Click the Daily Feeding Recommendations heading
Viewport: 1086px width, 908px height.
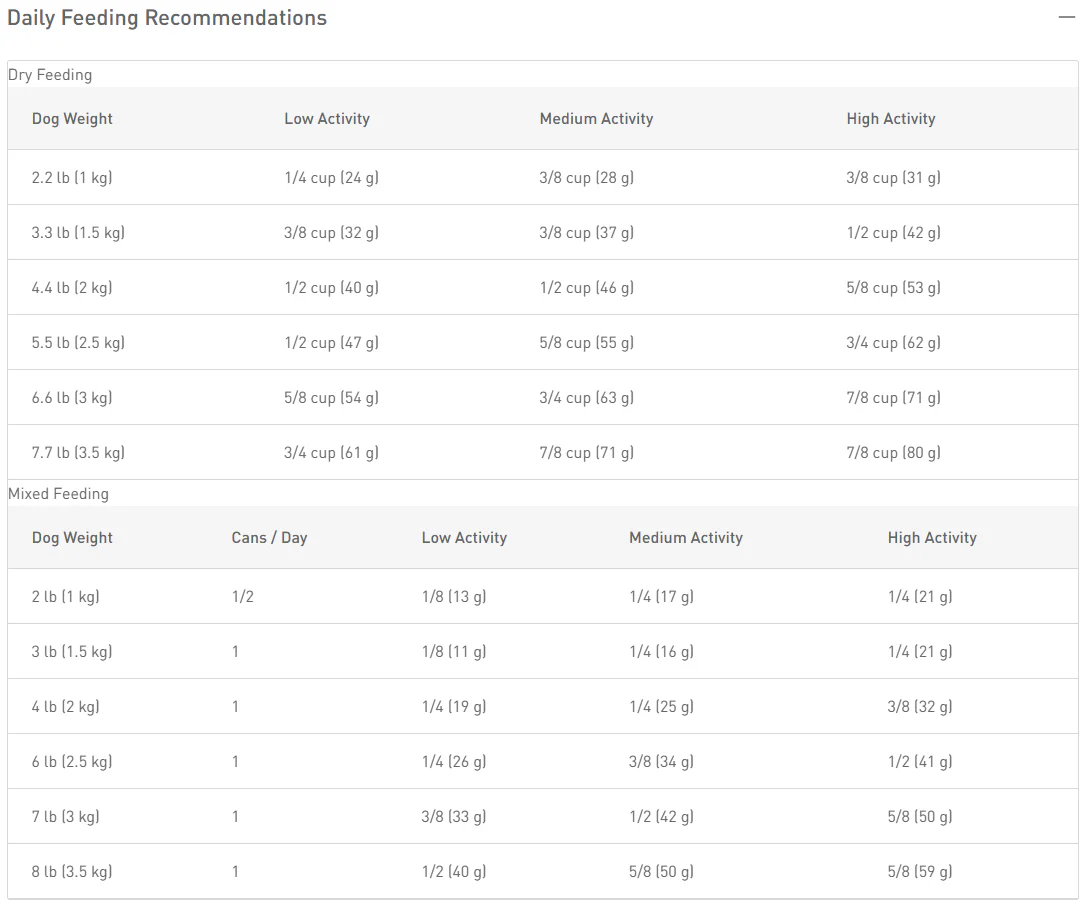click(x=167, y=18)
